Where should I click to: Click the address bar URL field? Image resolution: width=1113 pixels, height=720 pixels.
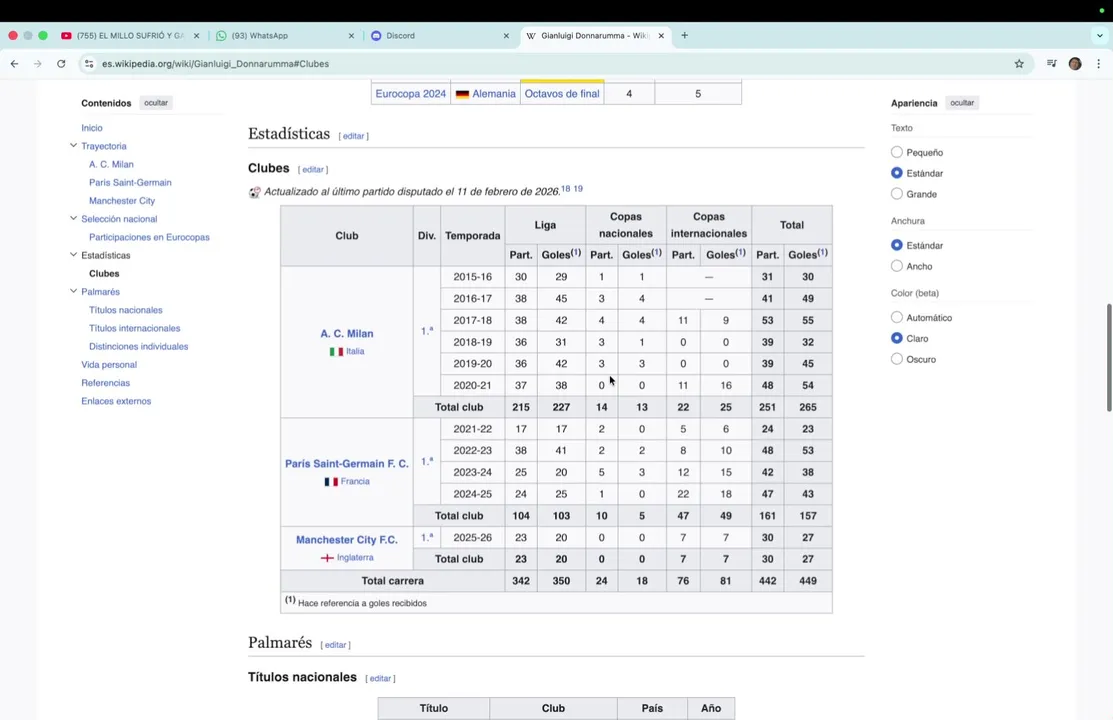(x=554, y=64)
